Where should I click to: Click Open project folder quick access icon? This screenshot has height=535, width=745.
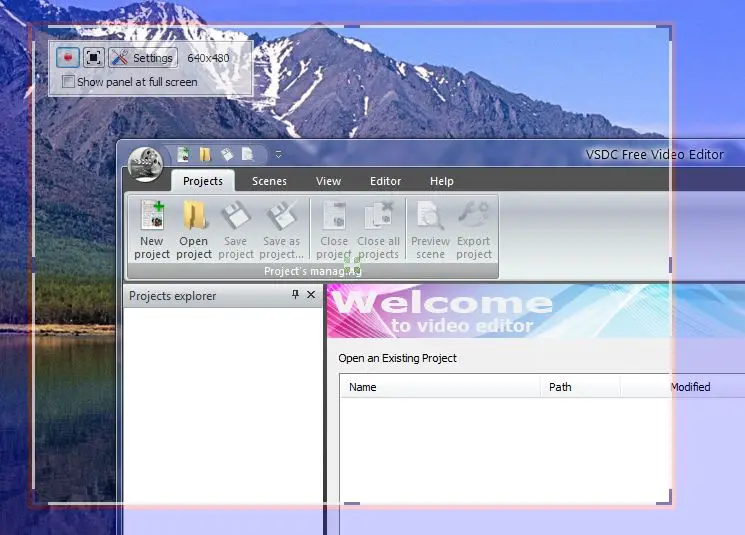click(205, 154)
